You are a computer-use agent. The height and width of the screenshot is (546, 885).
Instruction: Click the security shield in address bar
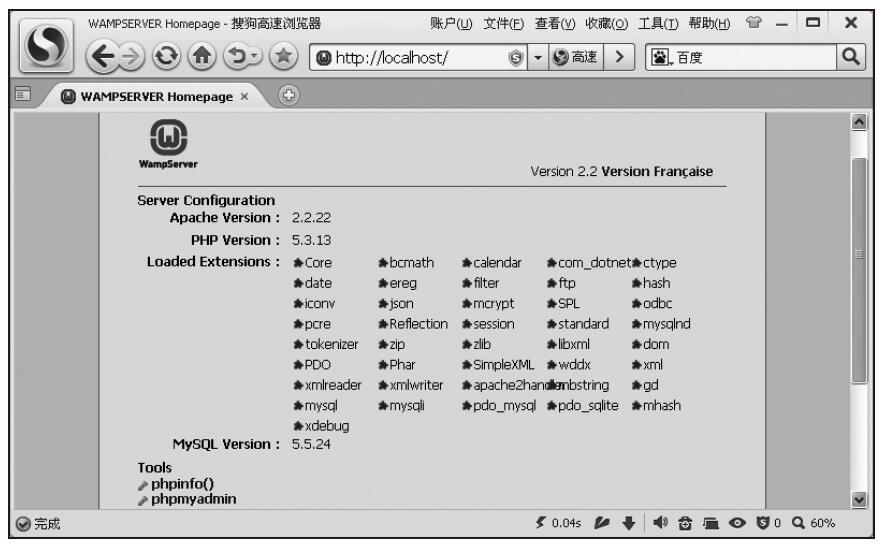(x=515, y=58)
